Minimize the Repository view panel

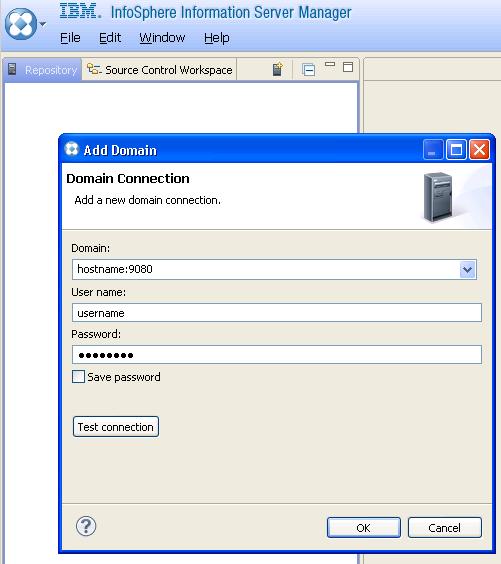tap(330, 64)
